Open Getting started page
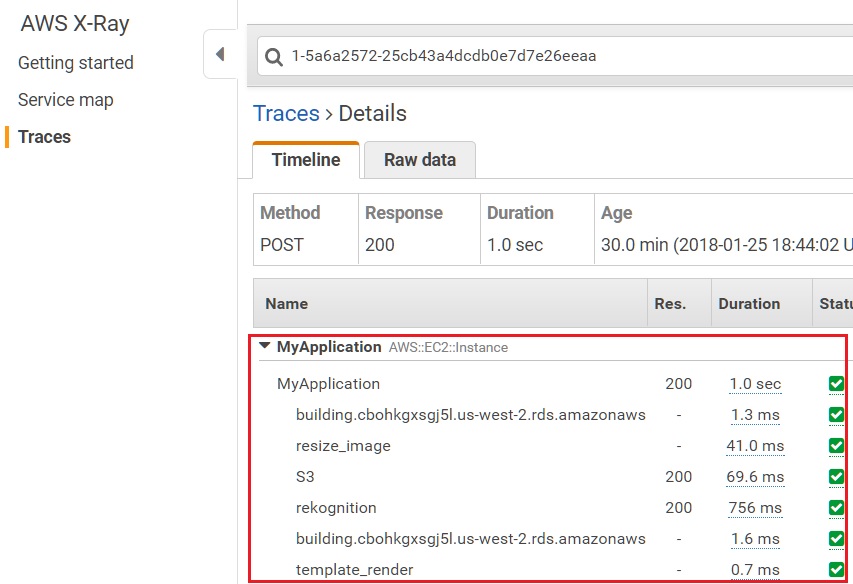 [x=76, y=63]
